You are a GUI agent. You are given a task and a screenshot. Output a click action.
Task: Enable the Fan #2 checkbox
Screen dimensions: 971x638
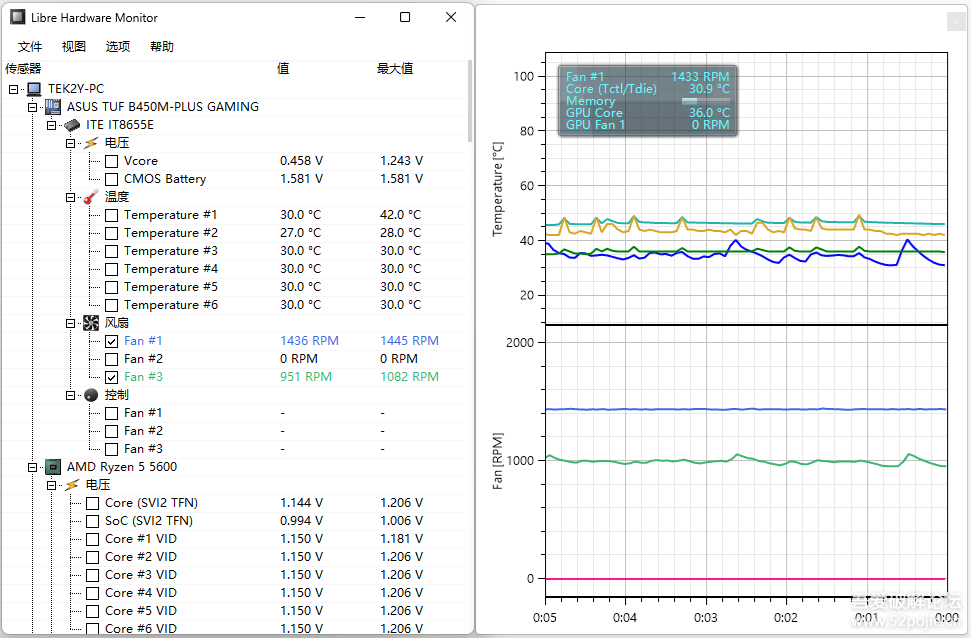[112, 358]
